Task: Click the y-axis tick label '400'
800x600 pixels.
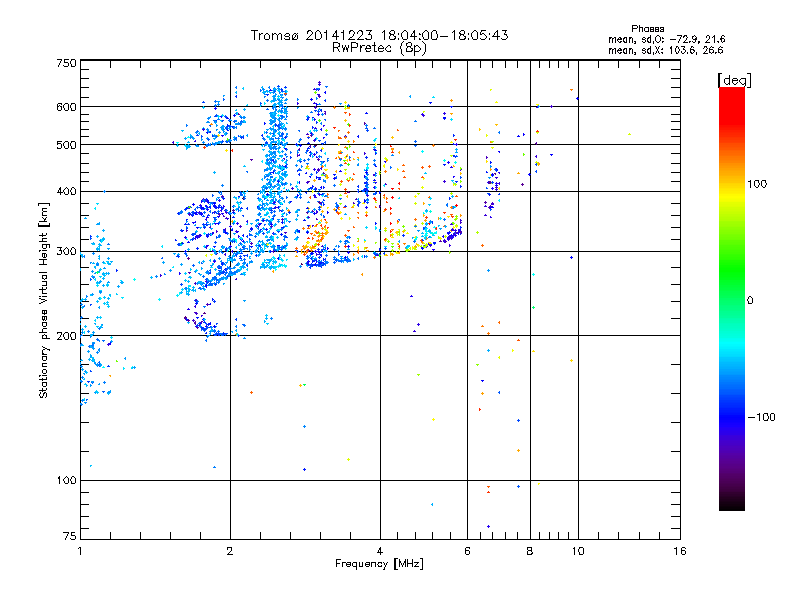Action: pos(66,191)
